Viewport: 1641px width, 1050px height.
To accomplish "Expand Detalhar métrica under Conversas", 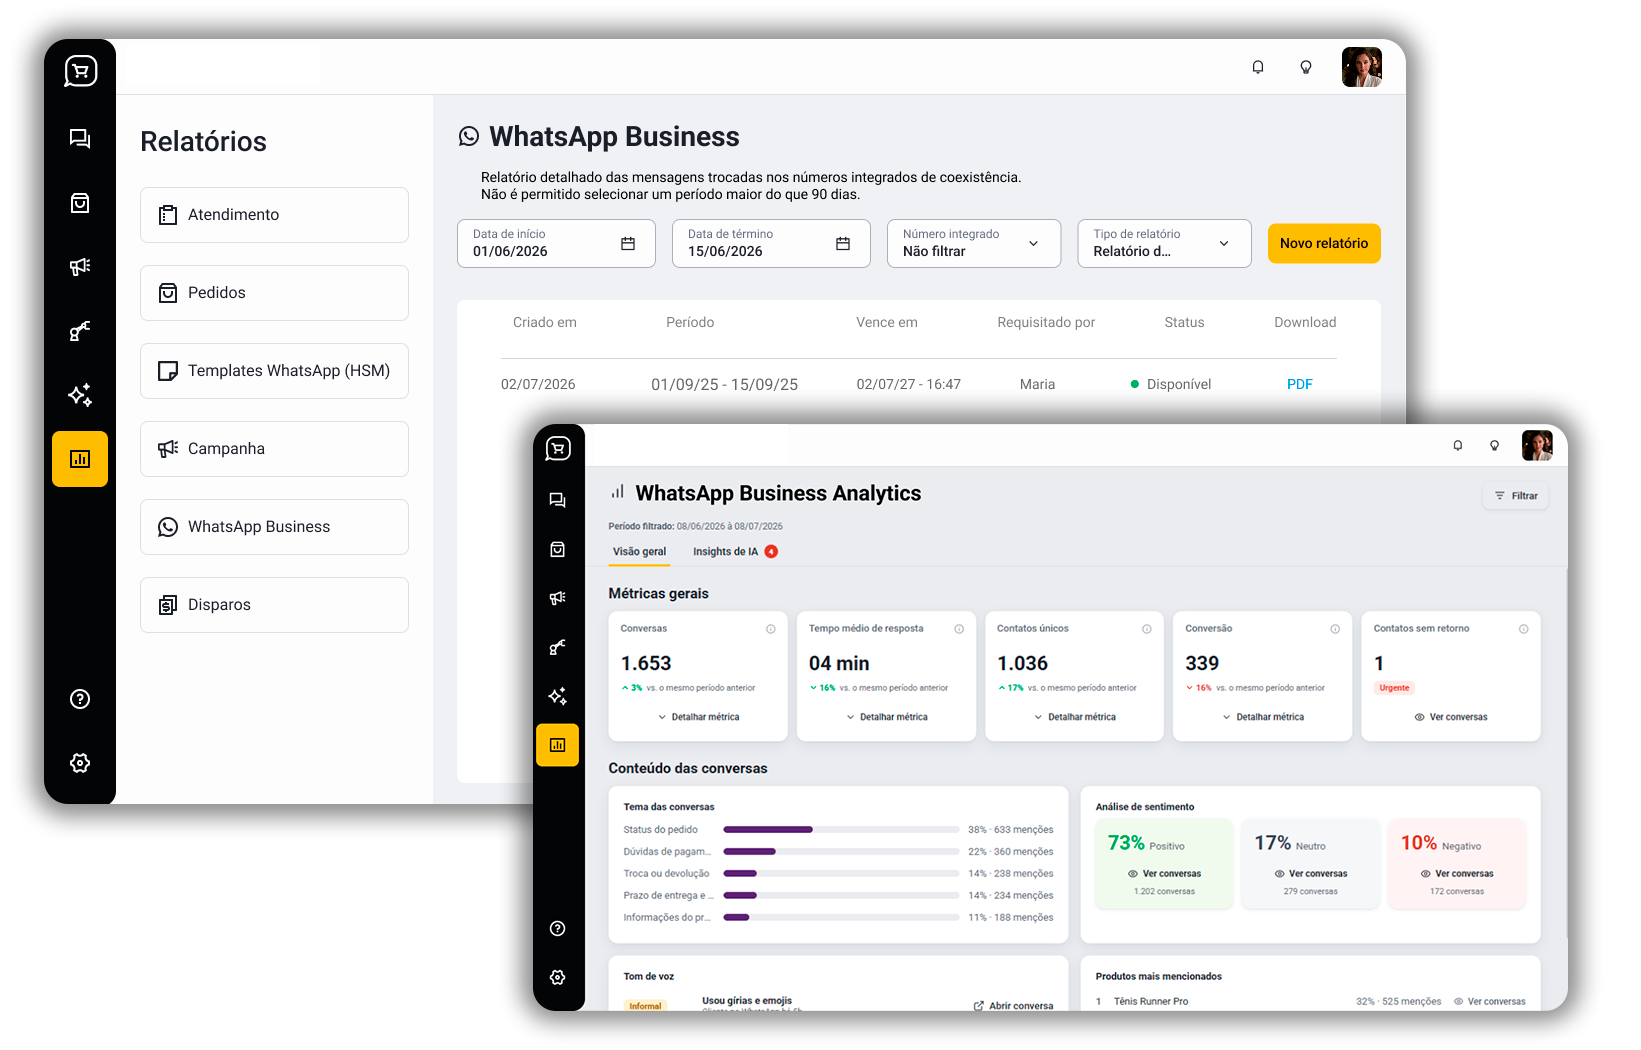I will [x=698, y=717].
